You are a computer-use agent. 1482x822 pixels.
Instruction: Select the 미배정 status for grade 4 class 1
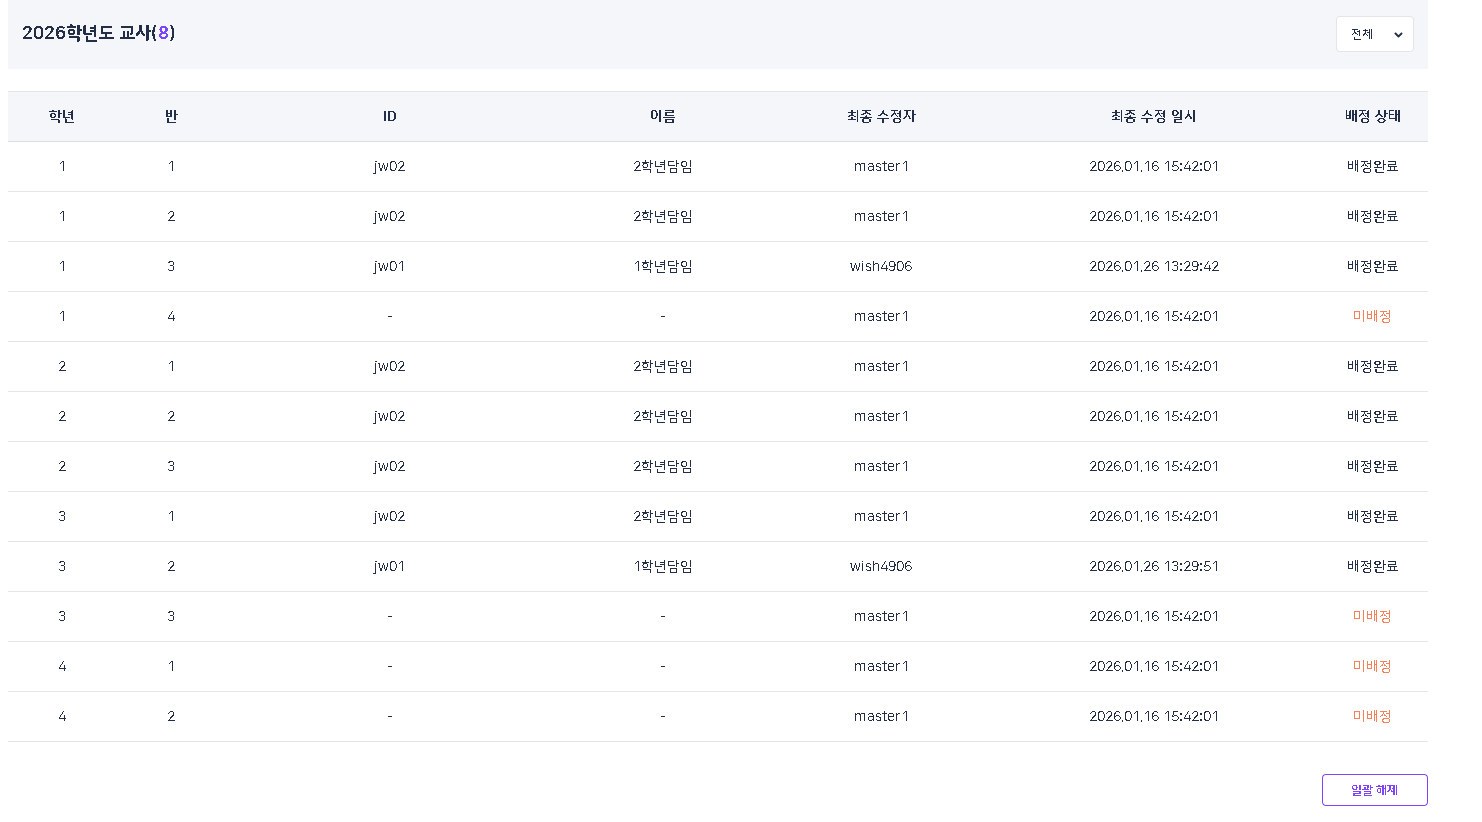pos(1372,666)
